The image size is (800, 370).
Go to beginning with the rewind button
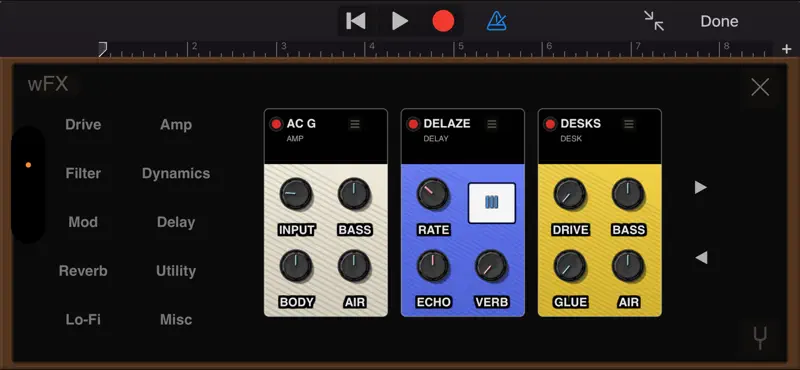click(356, 21)
